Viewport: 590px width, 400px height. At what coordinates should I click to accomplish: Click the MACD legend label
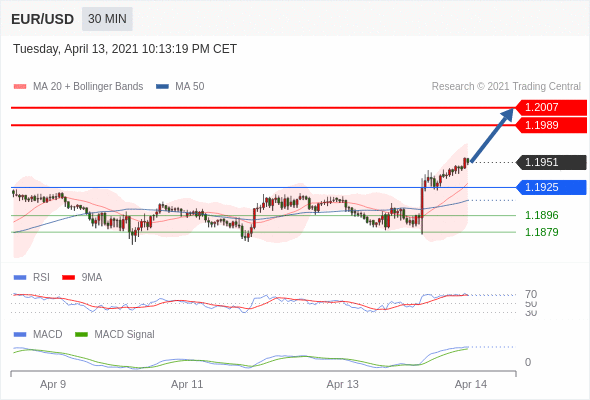pyautogui.click(x=48, y=335)
